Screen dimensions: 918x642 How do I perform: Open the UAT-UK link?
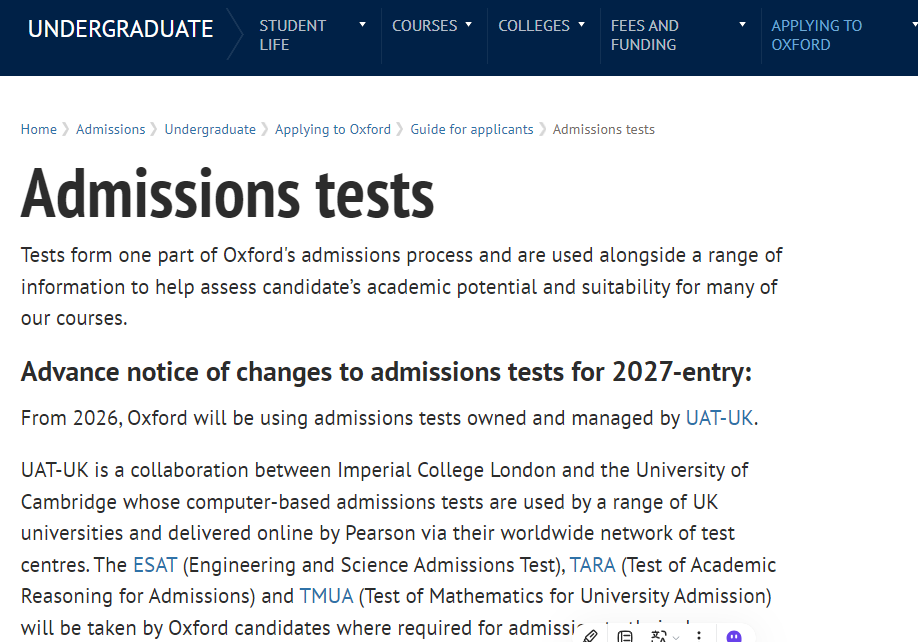pyautogui.click(x=719, y=418)
